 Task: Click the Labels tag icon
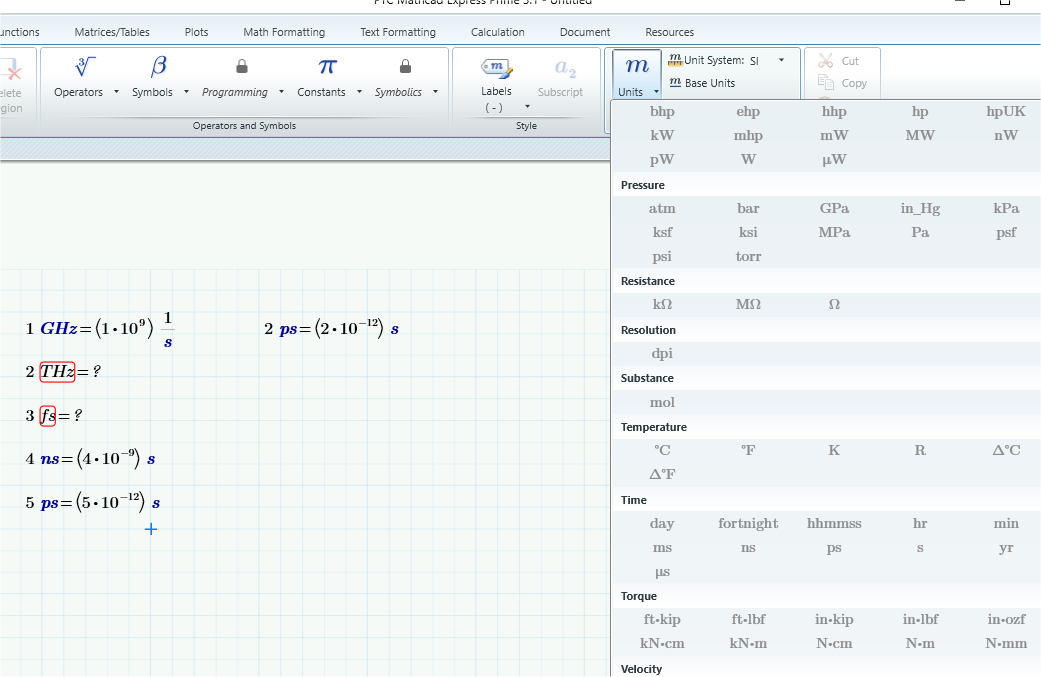tap(497, 68)
